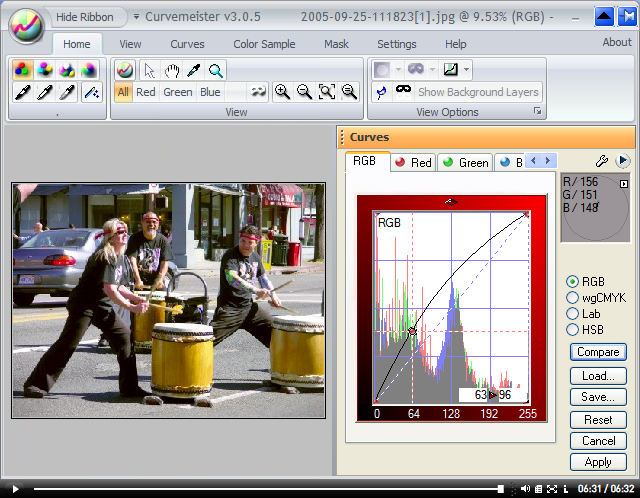Screen dimensions: 640x498
Task: Expand the color readout panel square button
Action: tap(624, 184)
